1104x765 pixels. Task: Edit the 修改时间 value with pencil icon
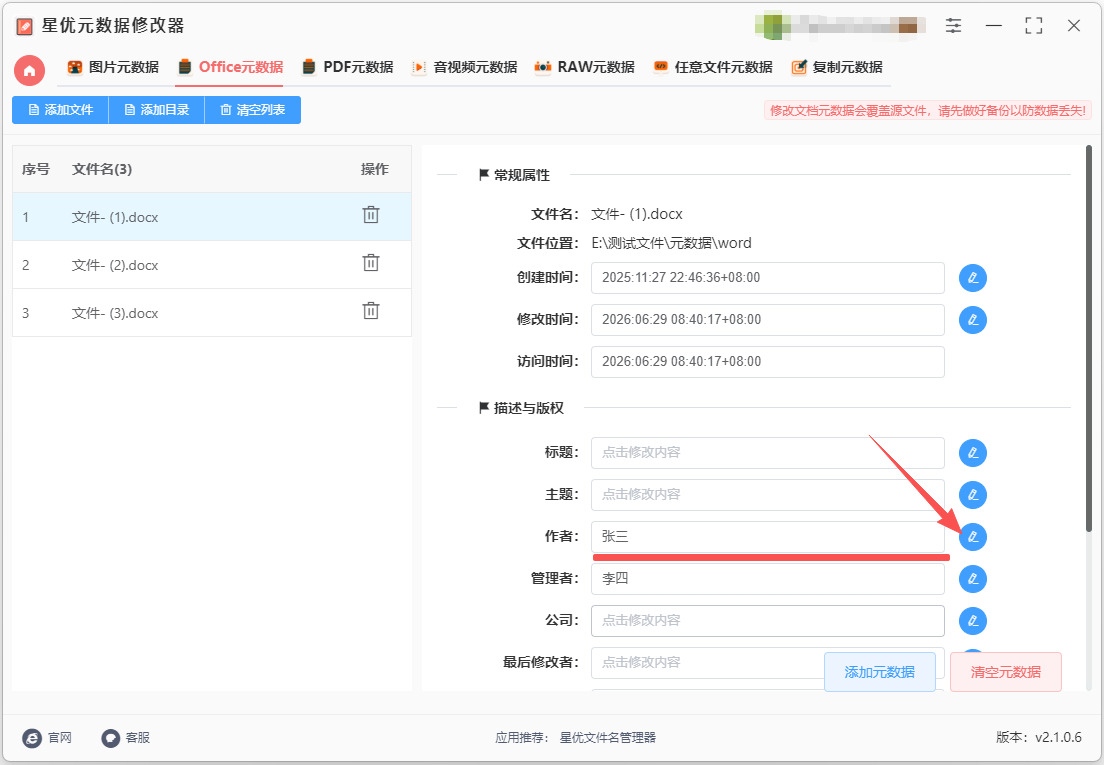pyautogui.click(x=973, y=320)
